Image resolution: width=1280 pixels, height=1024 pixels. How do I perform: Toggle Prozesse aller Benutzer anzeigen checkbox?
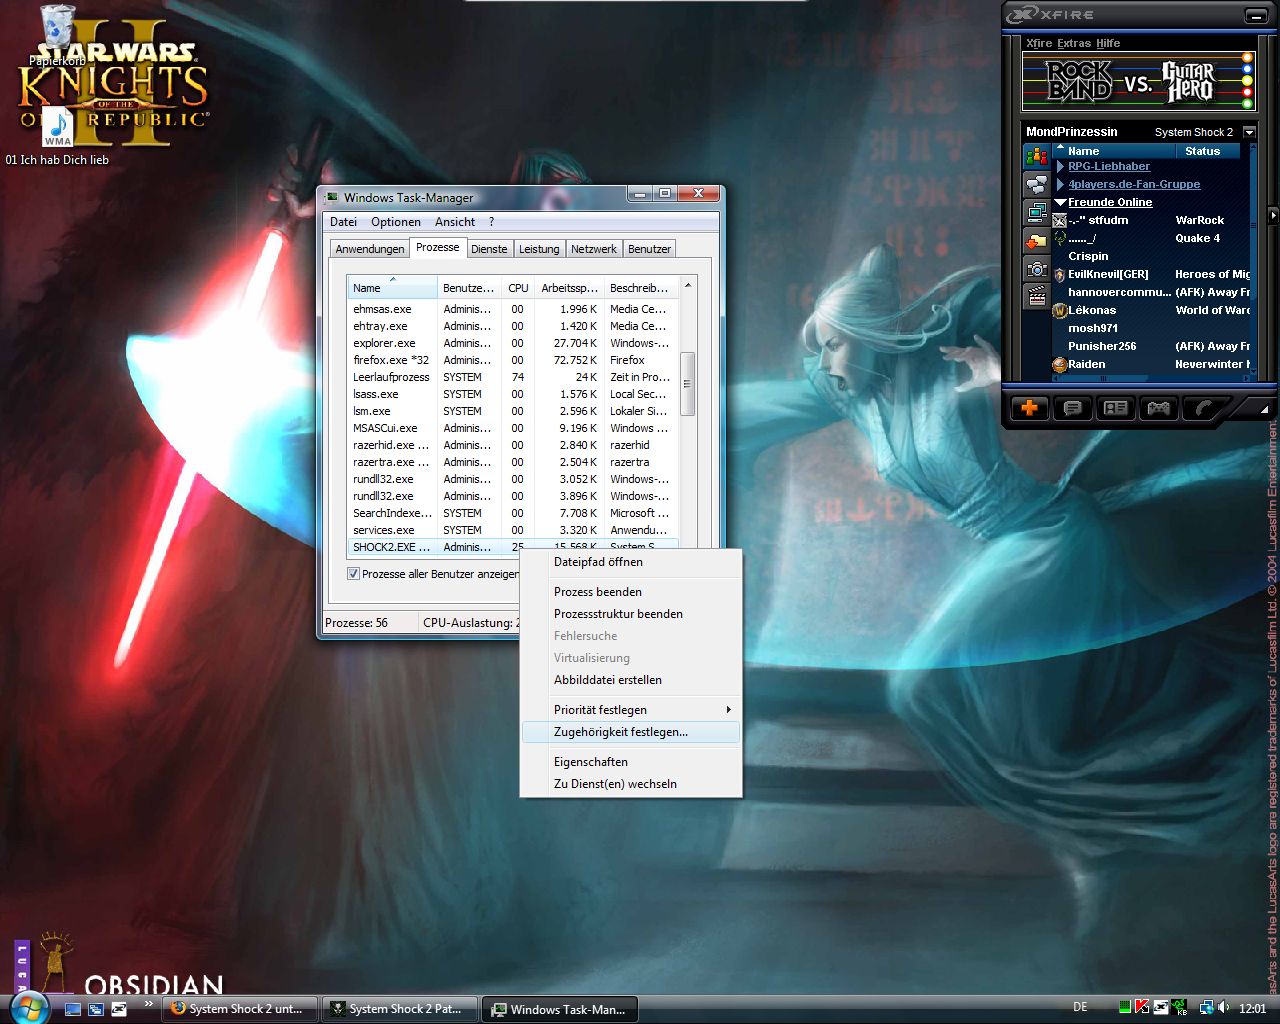pyautogui.click(x=353, y=574)
